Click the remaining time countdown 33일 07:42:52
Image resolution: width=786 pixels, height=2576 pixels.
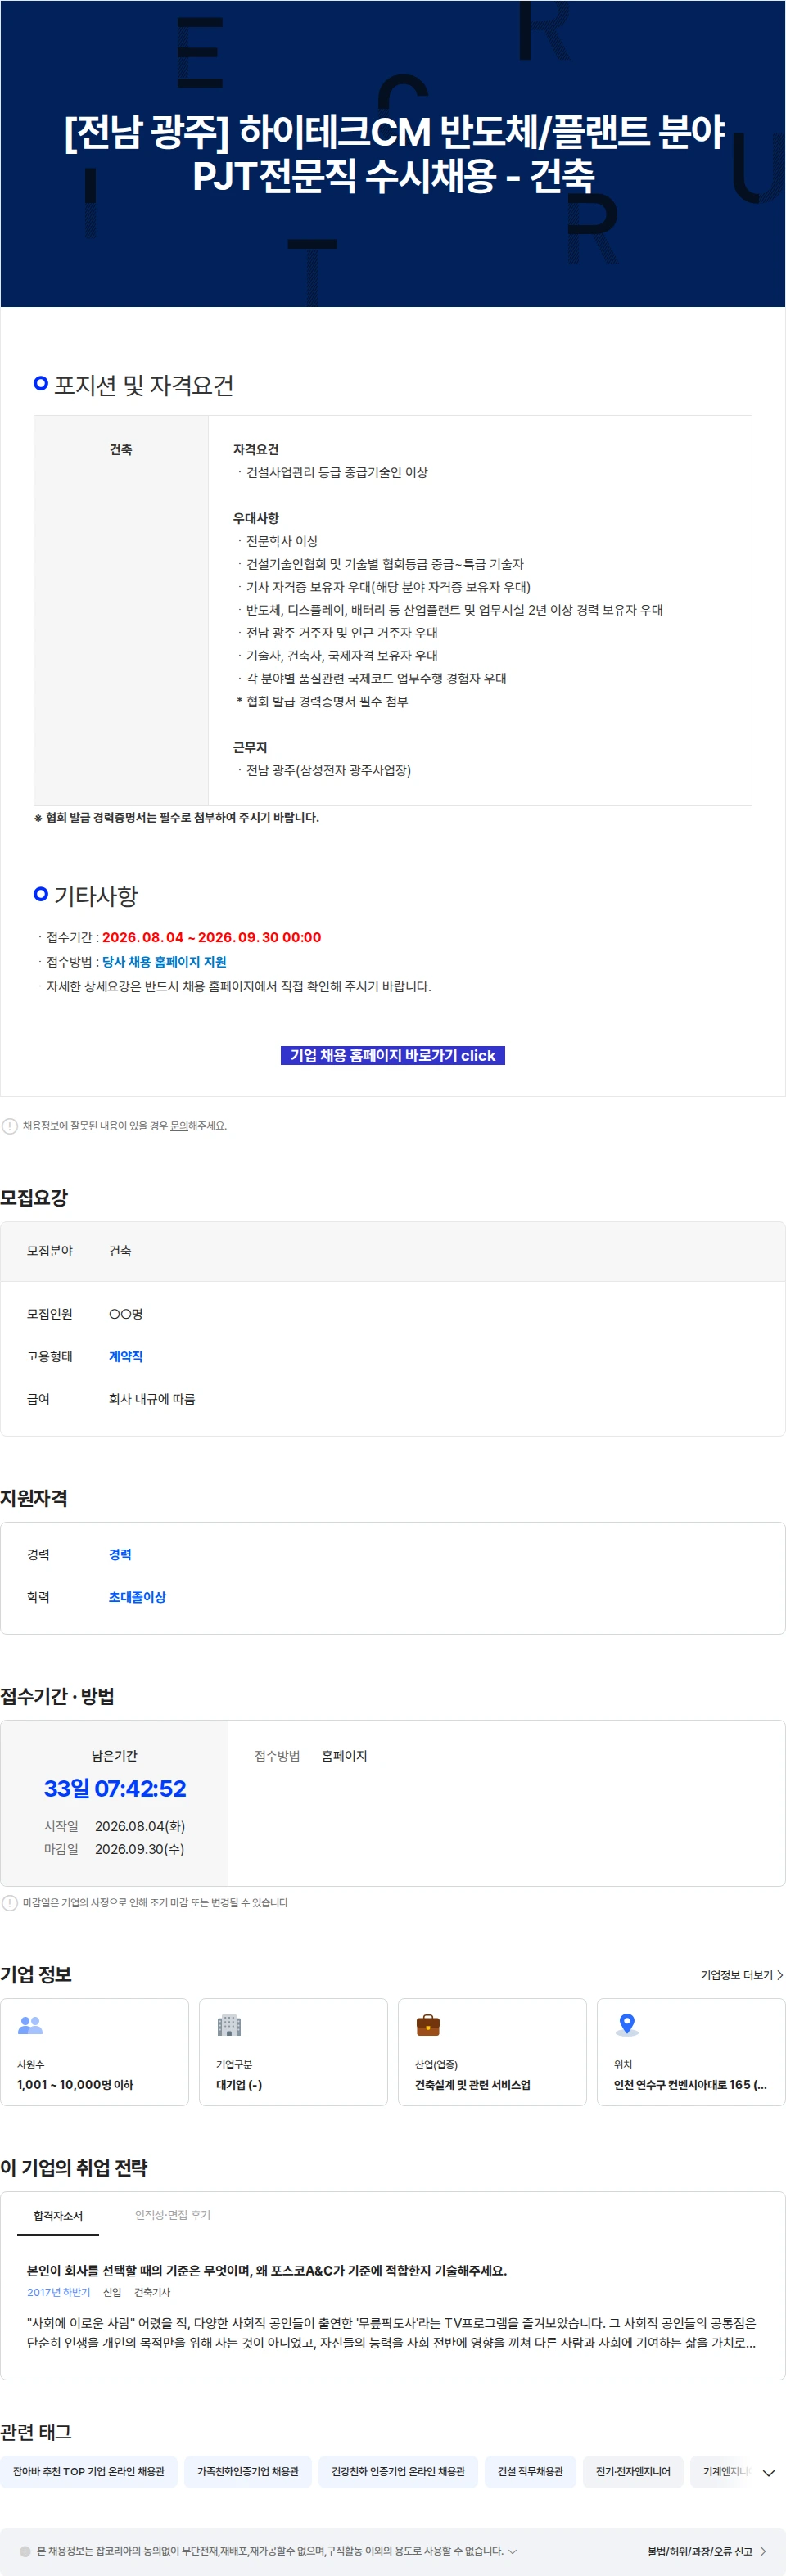click(x=115, y=1789)
